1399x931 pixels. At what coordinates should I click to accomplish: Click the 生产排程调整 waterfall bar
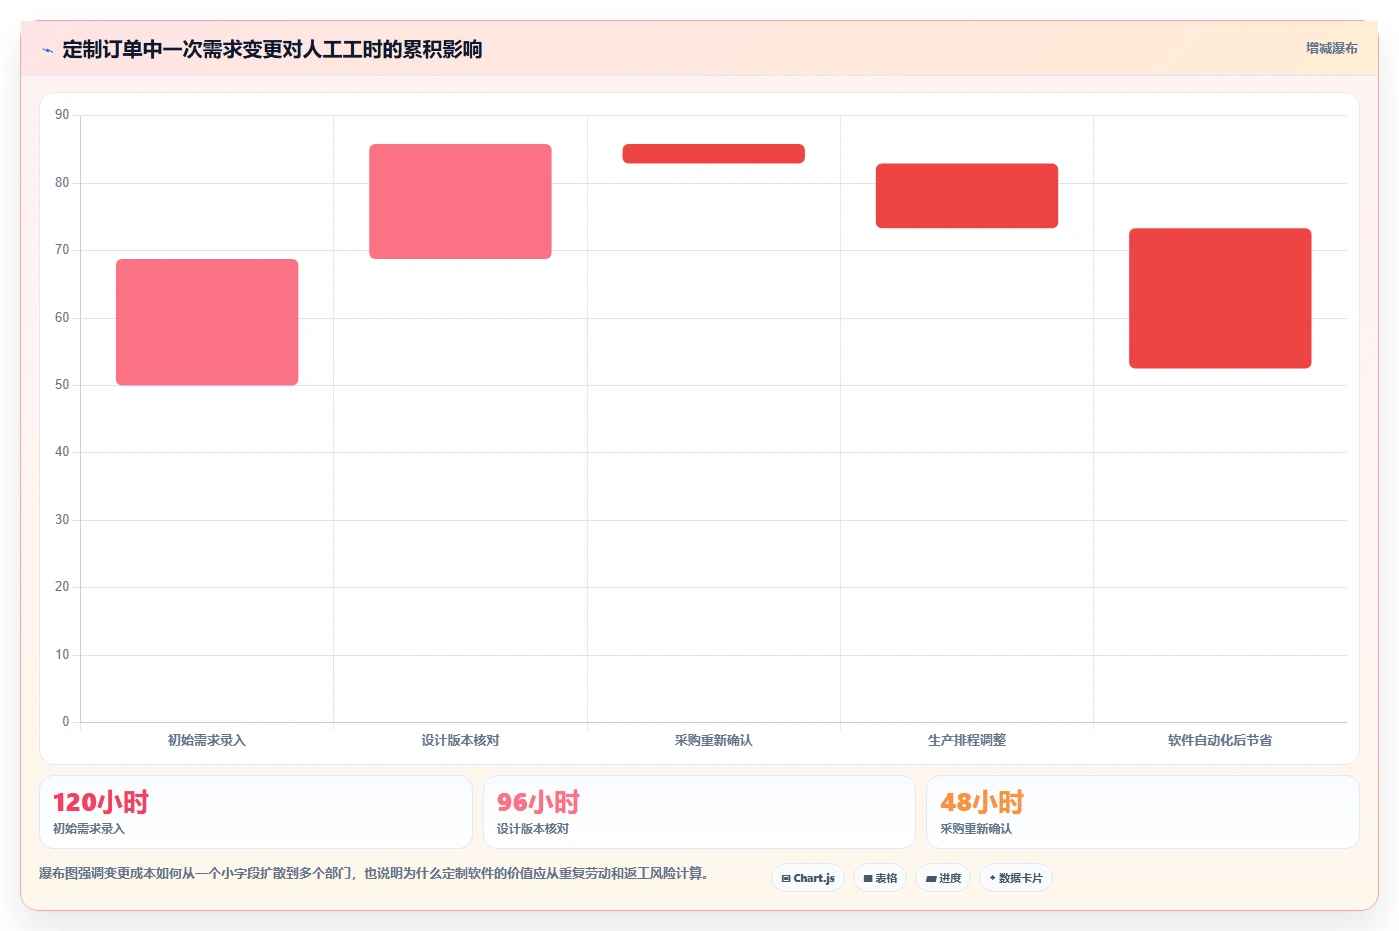tap(967, 196)
